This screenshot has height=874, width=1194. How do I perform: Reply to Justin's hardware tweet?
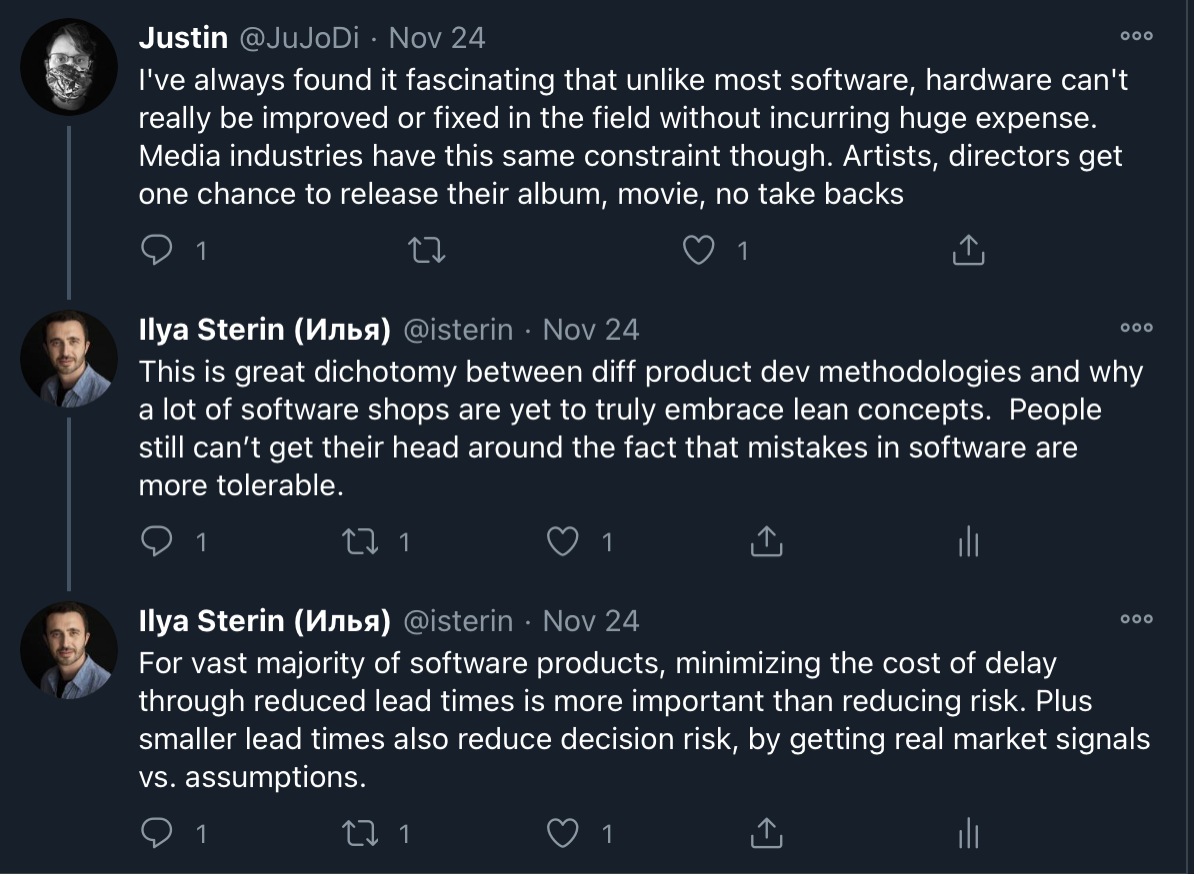(157, 250)
